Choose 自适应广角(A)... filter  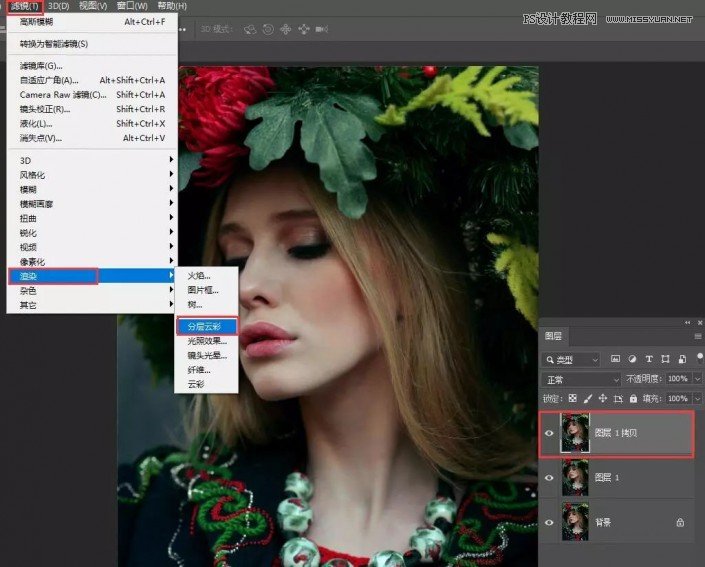[x=92, y=80]
